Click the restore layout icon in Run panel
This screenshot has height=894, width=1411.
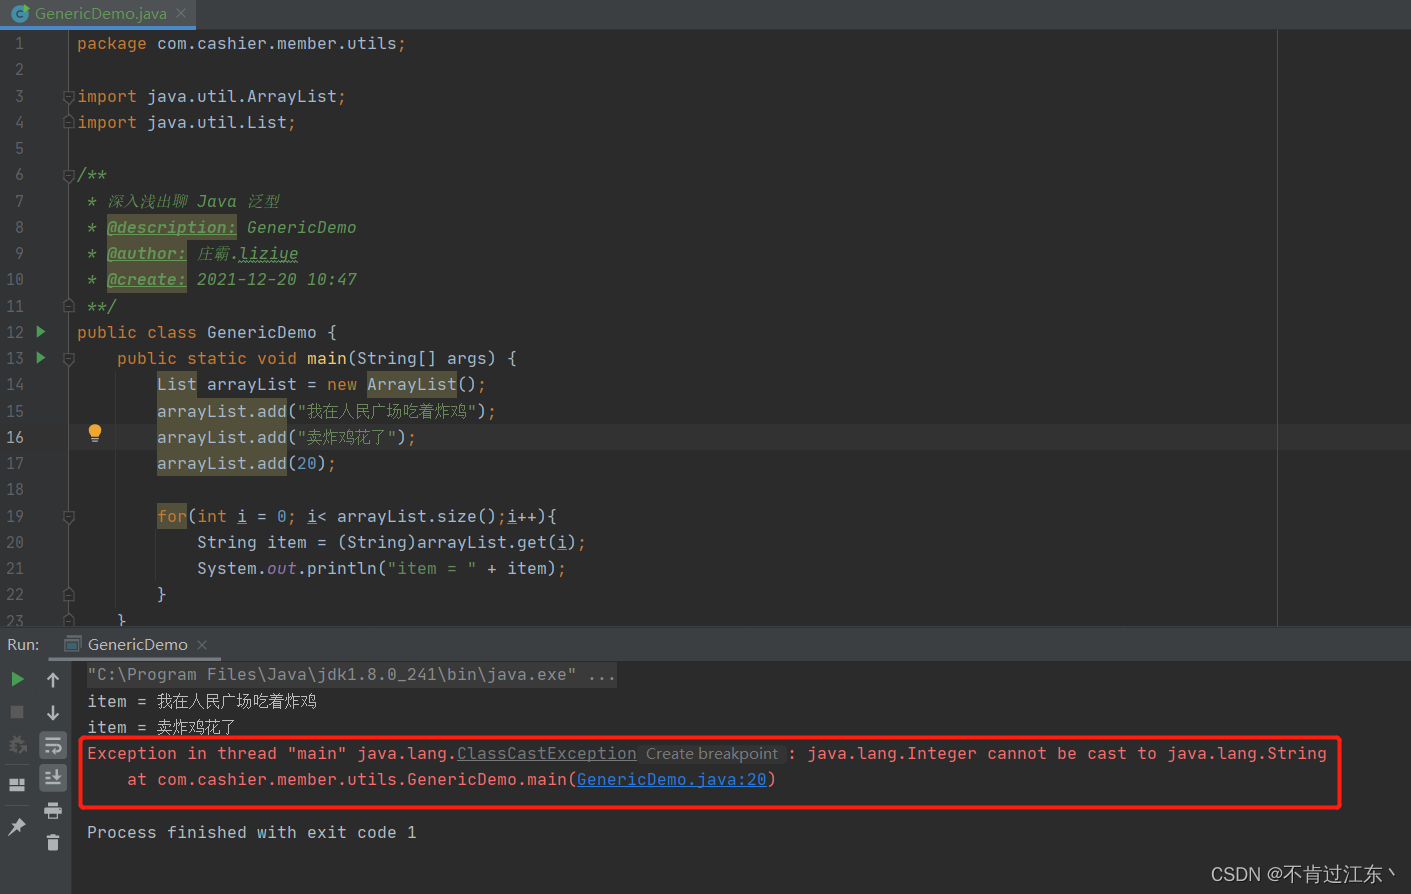click(17, 785)
